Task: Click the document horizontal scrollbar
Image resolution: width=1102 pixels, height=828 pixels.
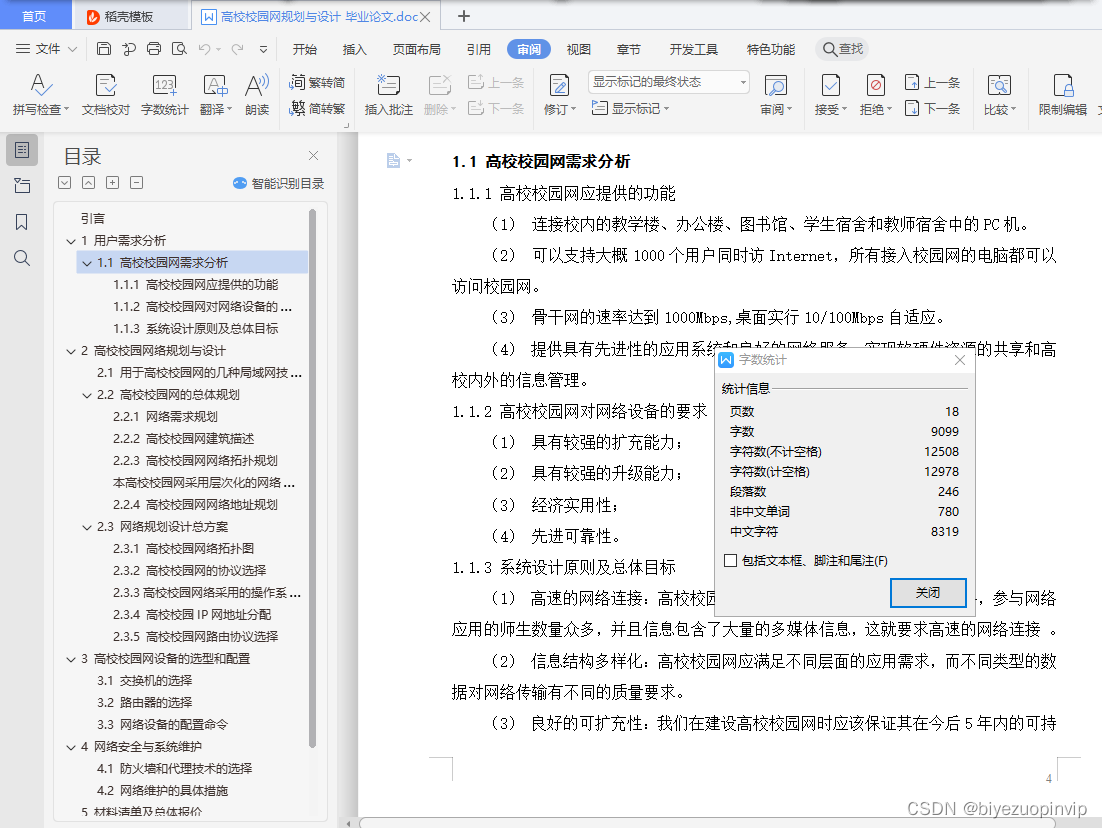Action: pos(706,822)
